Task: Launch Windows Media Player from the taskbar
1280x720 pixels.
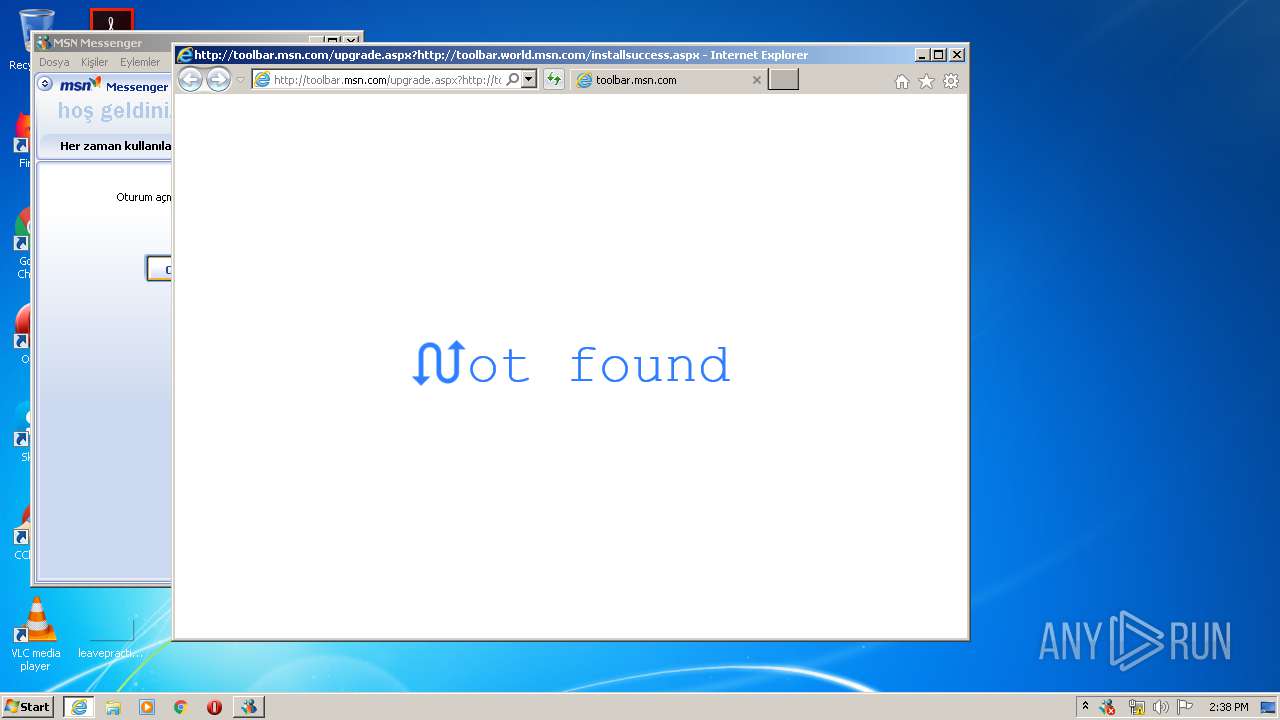Action: [x=147, y=707]
